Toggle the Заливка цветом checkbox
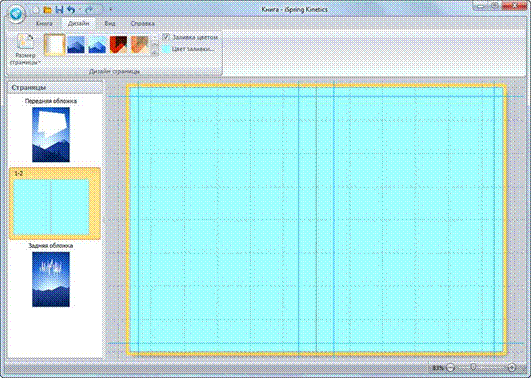This screenshot has height=378, width=531. click(x=166, y=37)
